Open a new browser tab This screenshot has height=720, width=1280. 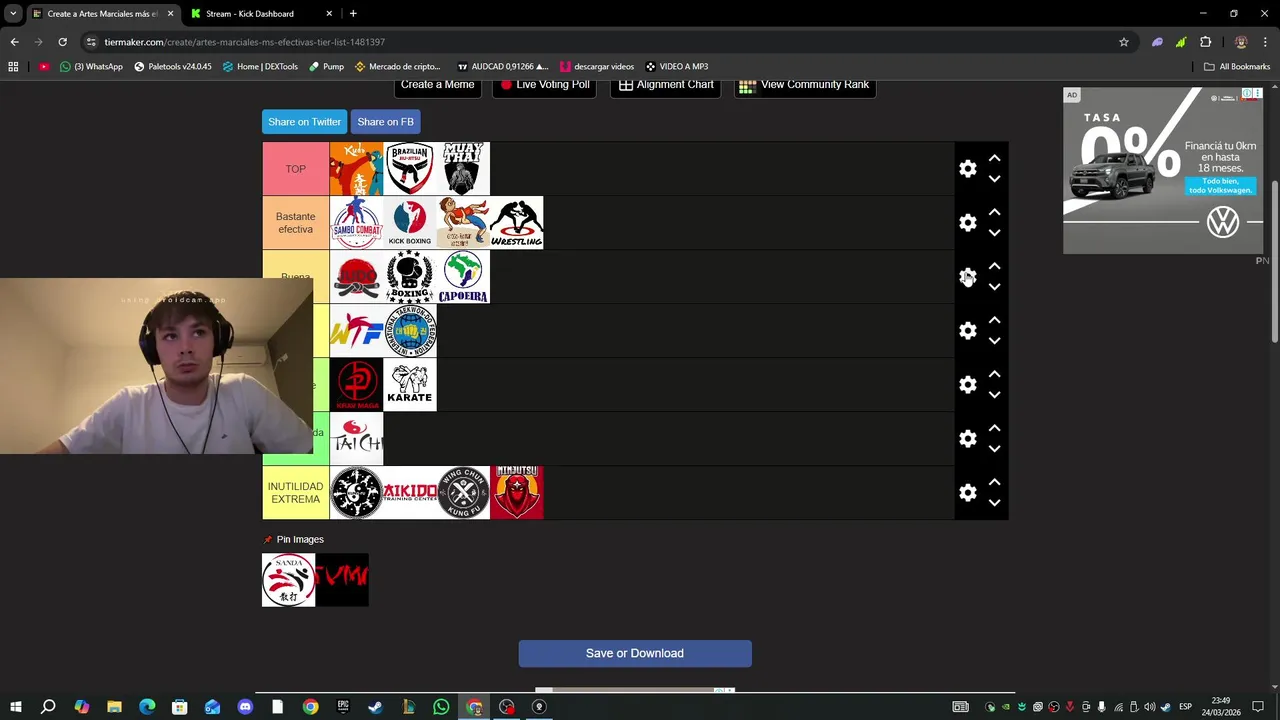(353, 14)
